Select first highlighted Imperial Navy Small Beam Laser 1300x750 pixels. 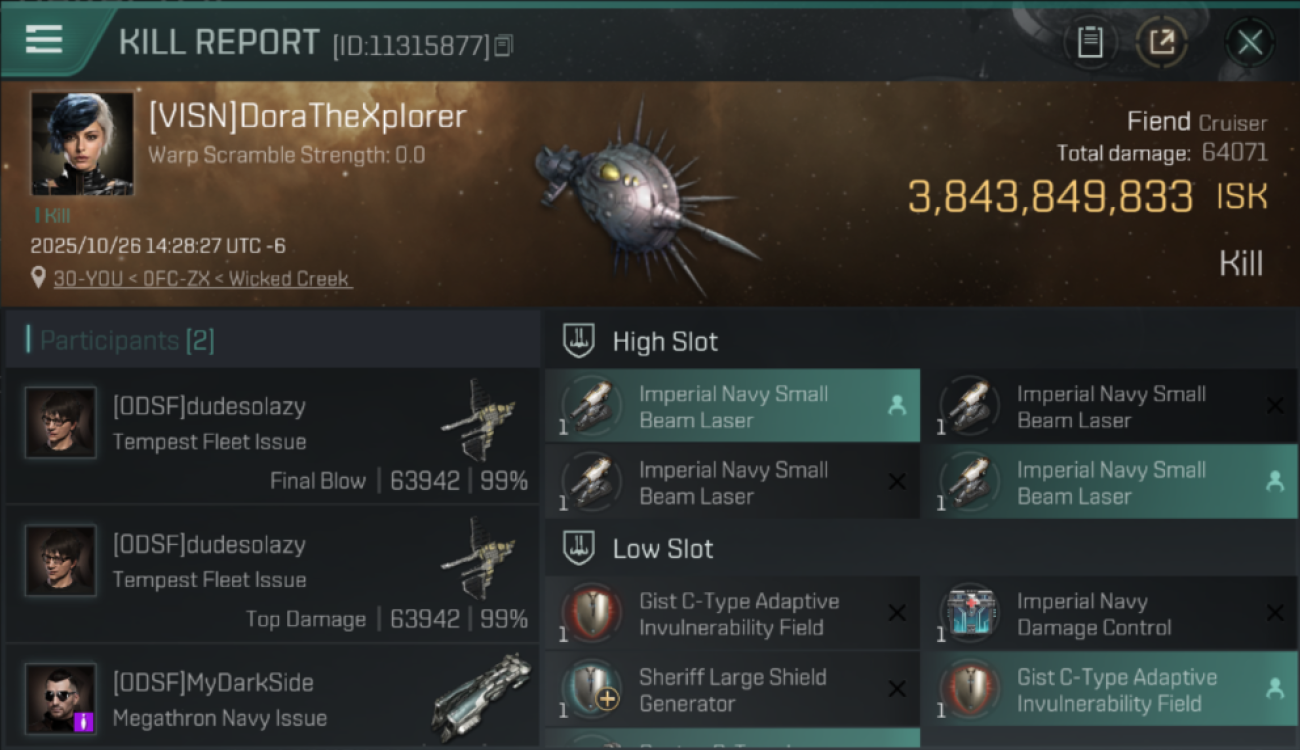[732, 406]
